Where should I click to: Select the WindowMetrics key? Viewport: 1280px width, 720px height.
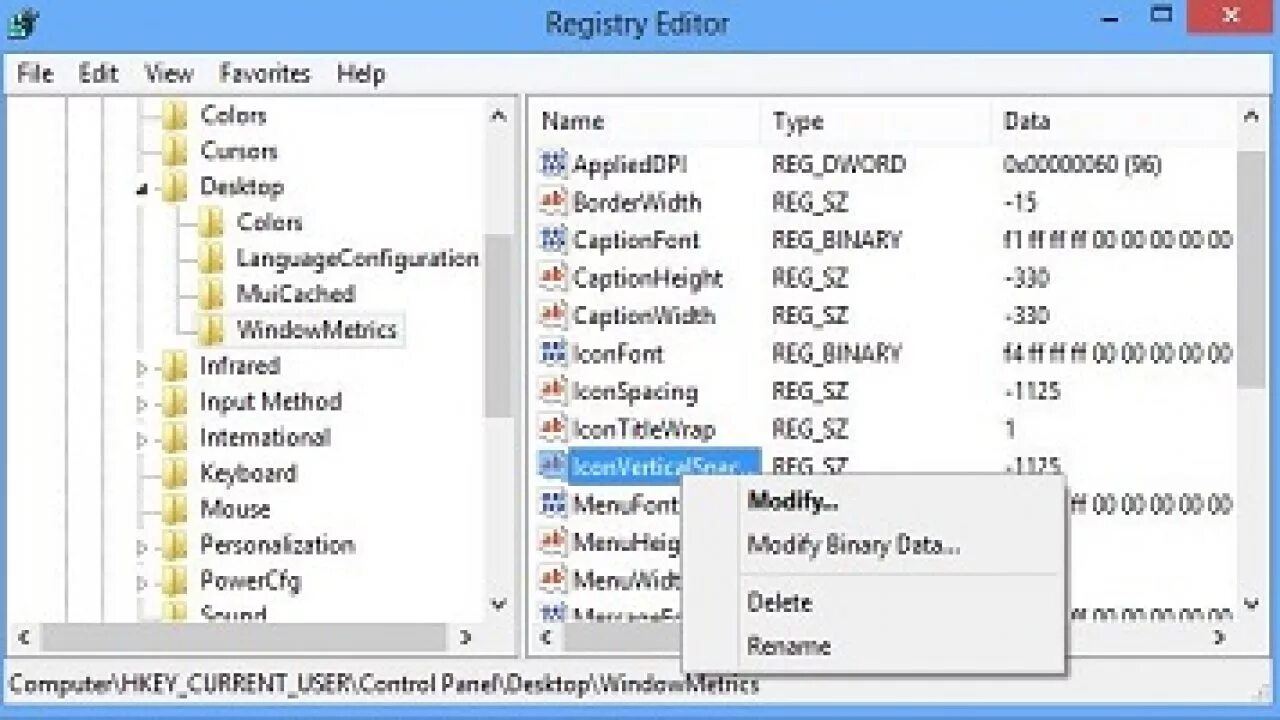(x=316, y=330)
